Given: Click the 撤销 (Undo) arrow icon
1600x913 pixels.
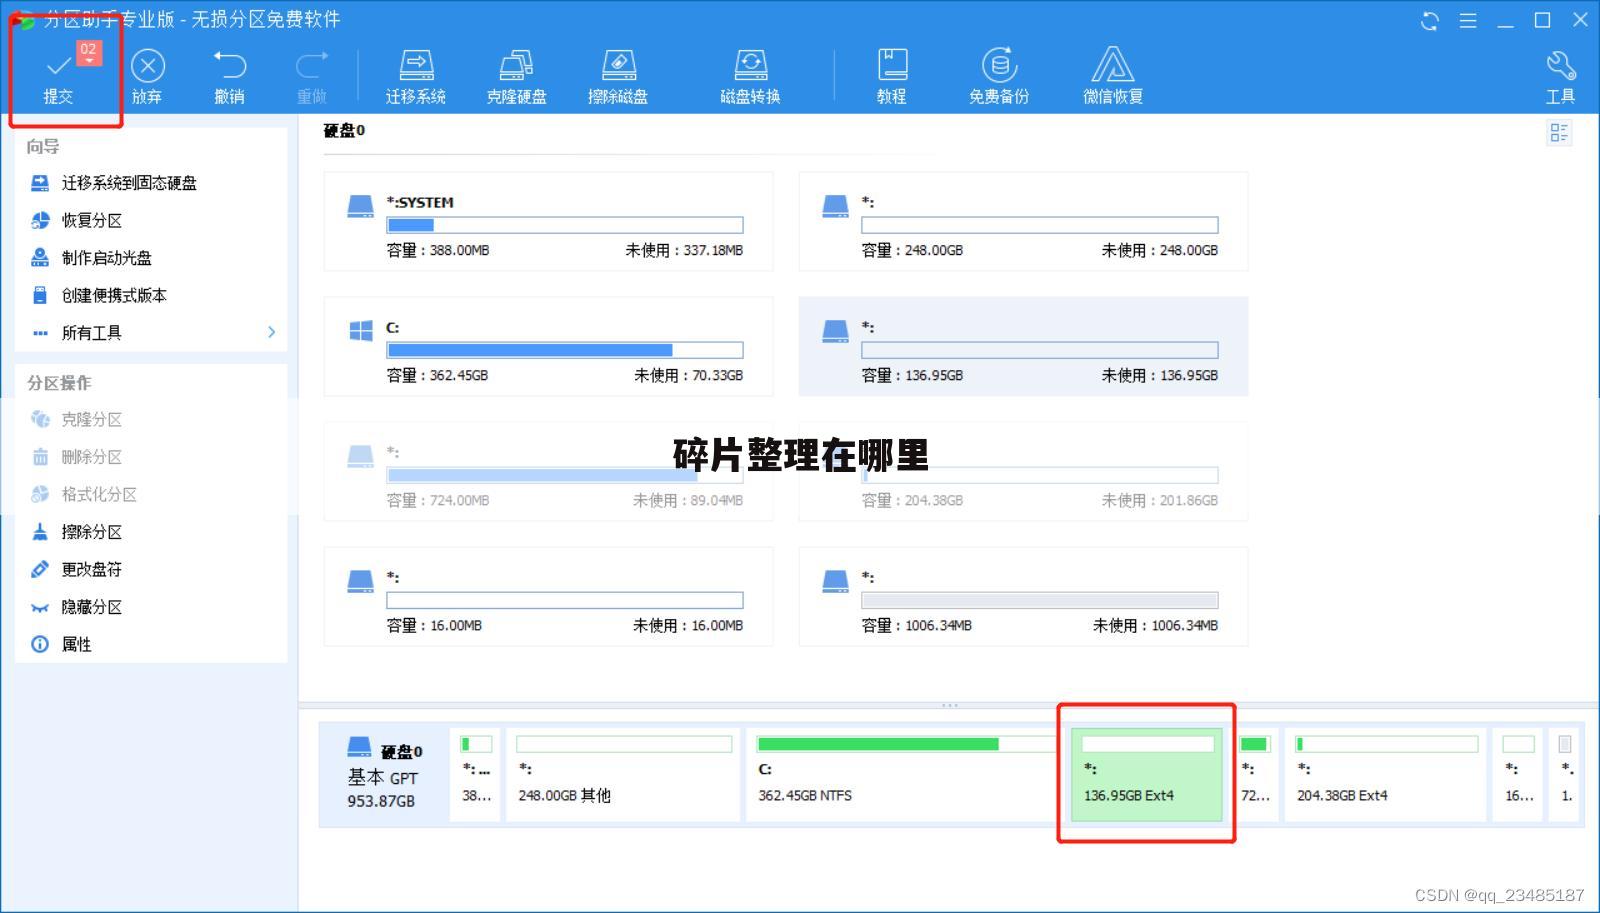Looking at the screenshot, I should click(229, 66).
